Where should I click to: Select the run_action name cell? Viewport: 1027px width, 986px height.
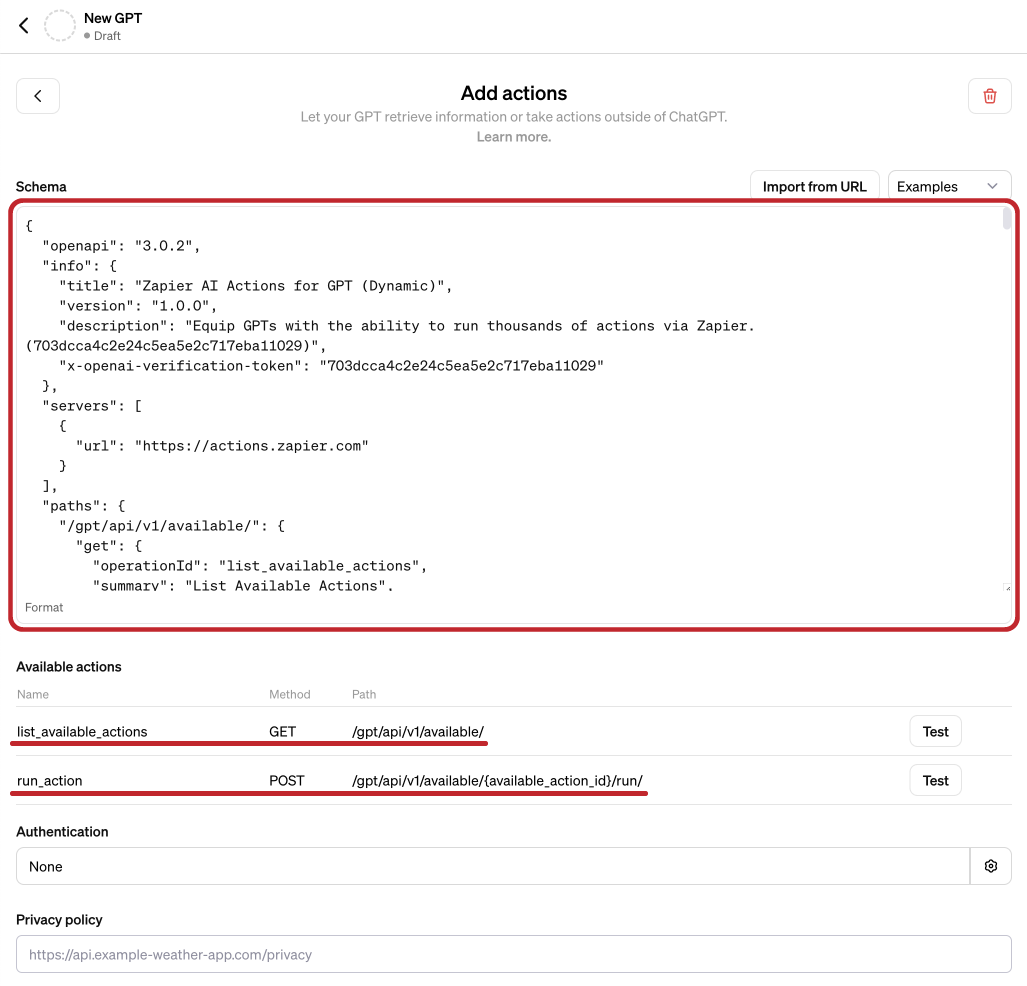[x=50, y=781]
